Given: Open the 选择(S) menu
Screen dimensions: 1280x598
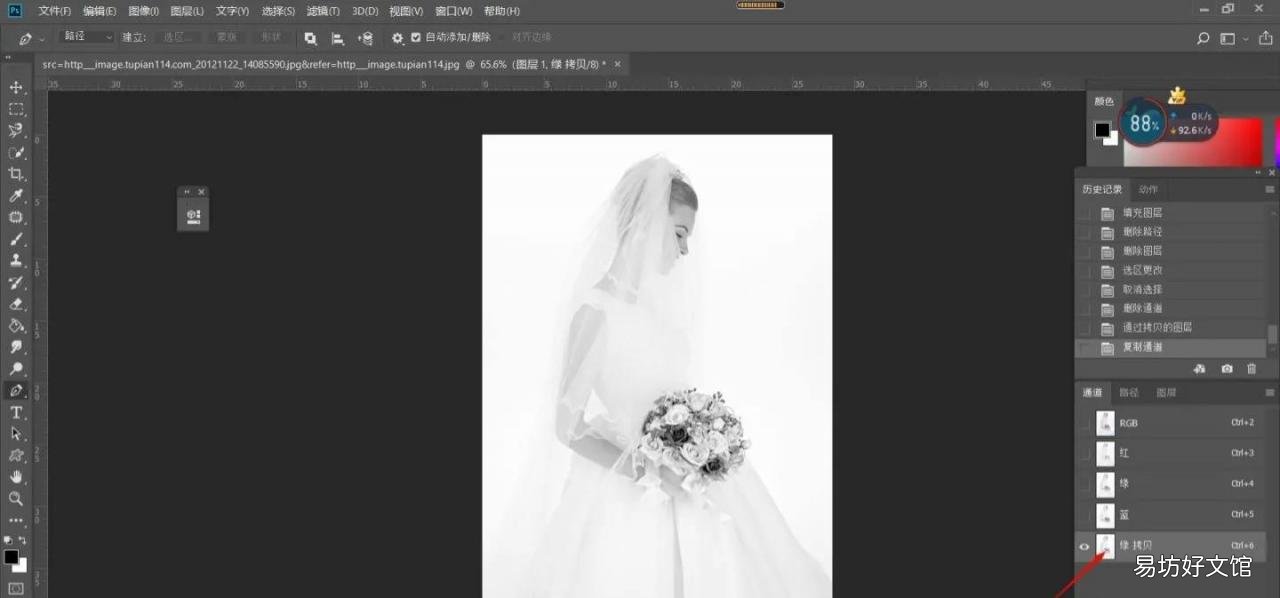Looking at the screenshot, I should click(x=278, y=11).
